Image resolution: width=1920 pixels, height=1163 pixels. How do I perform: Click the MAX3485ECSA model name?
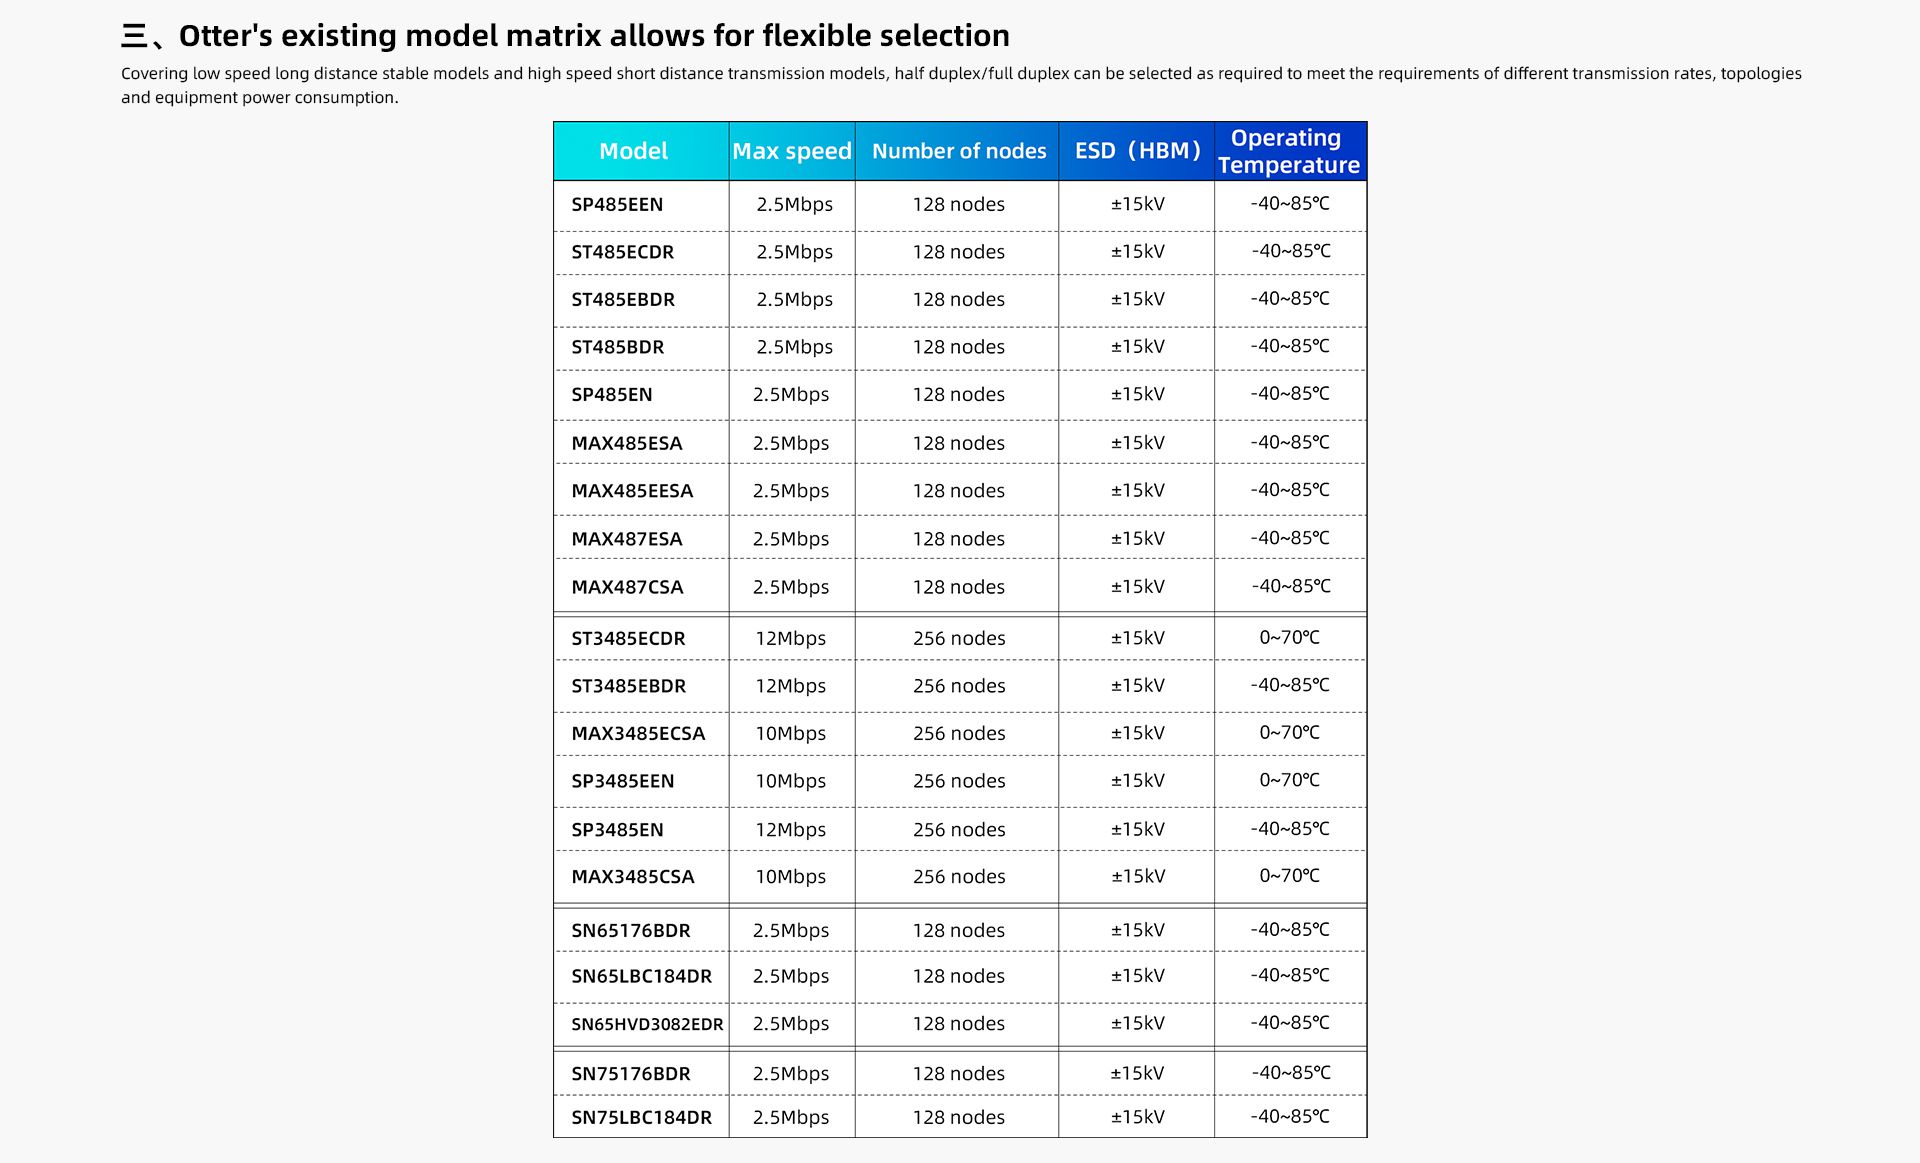coord(638,734)
